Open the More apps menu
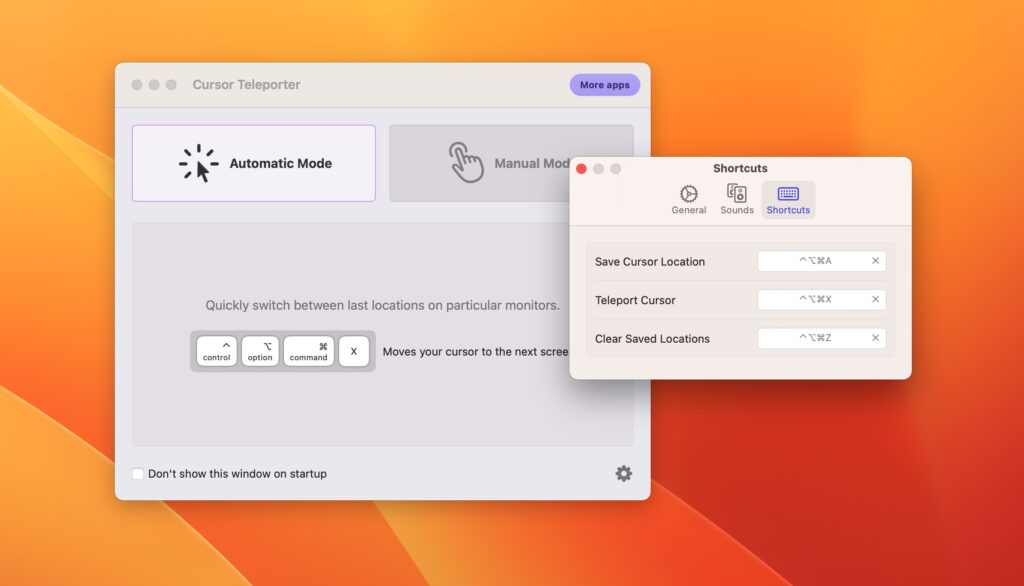The width and height of the screenshot is (1024, 586). click(604, 84)
